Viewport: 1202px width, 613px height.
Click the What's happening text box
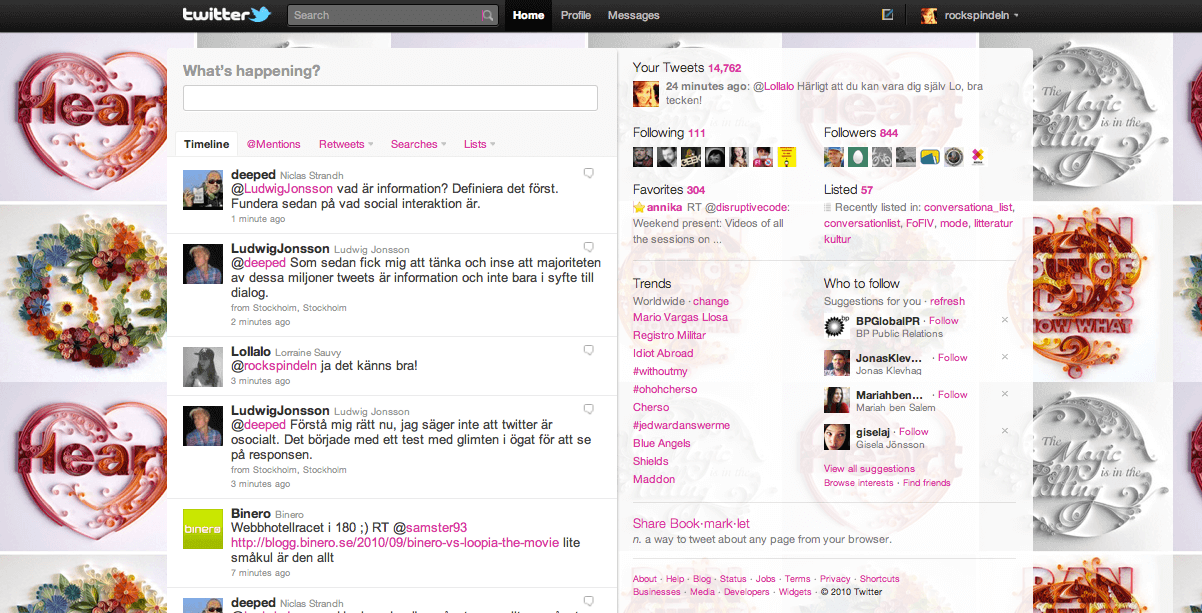pyautogui.click(x=390, y=98)
